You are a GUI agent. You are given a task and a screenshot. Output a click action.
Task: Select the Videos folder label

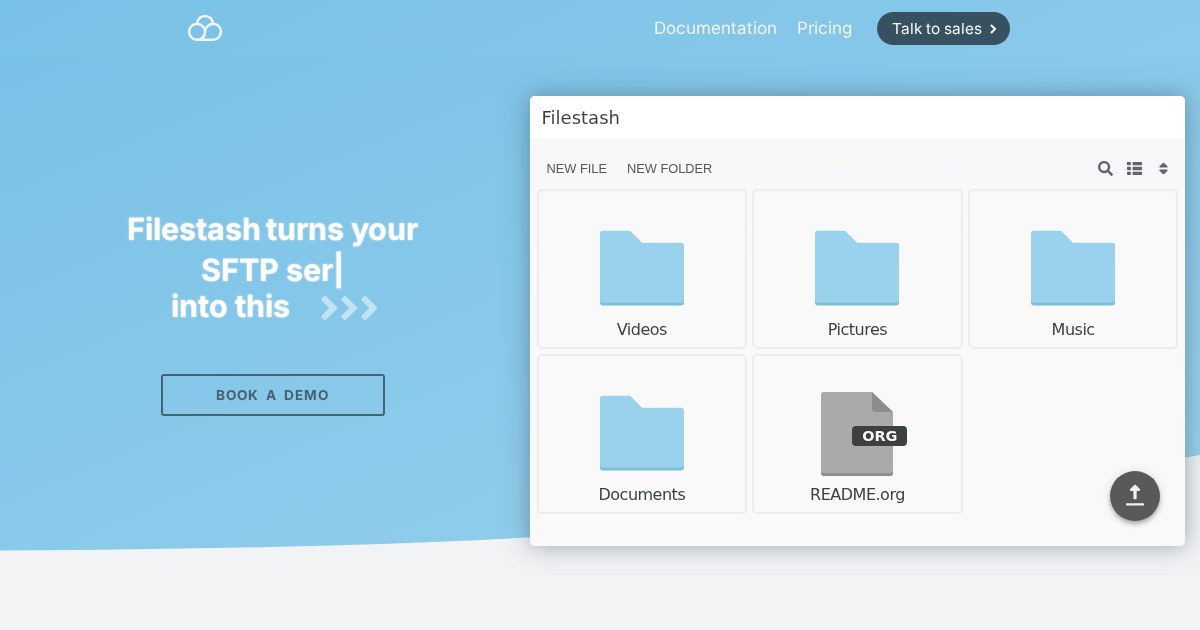642,329
